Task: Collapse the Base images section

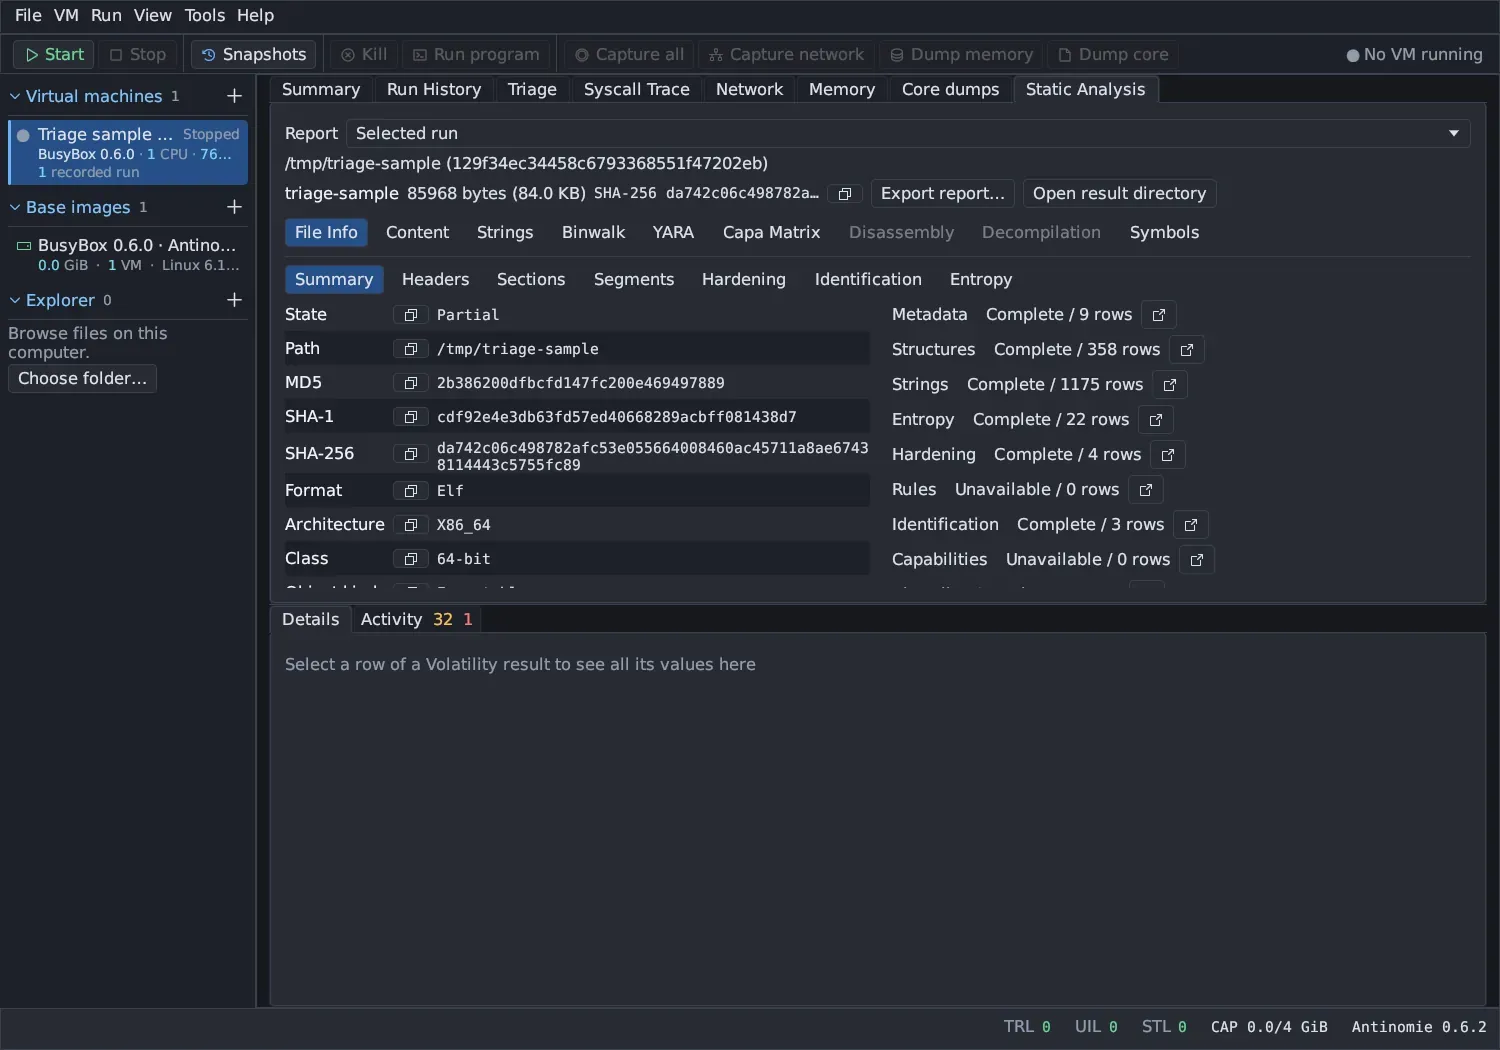Action: pyautogui.click(x=15, y=207)
